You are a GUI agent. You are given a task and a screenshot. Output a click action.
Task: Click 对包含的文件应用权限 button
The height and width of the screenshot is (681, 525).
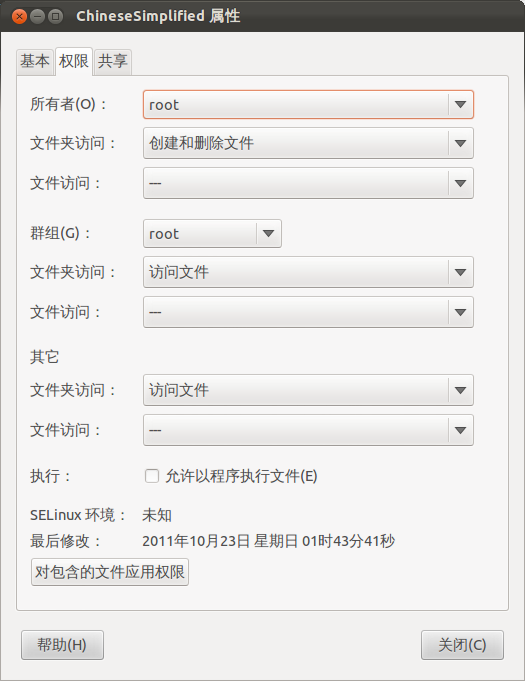click(x=109, y=572)
